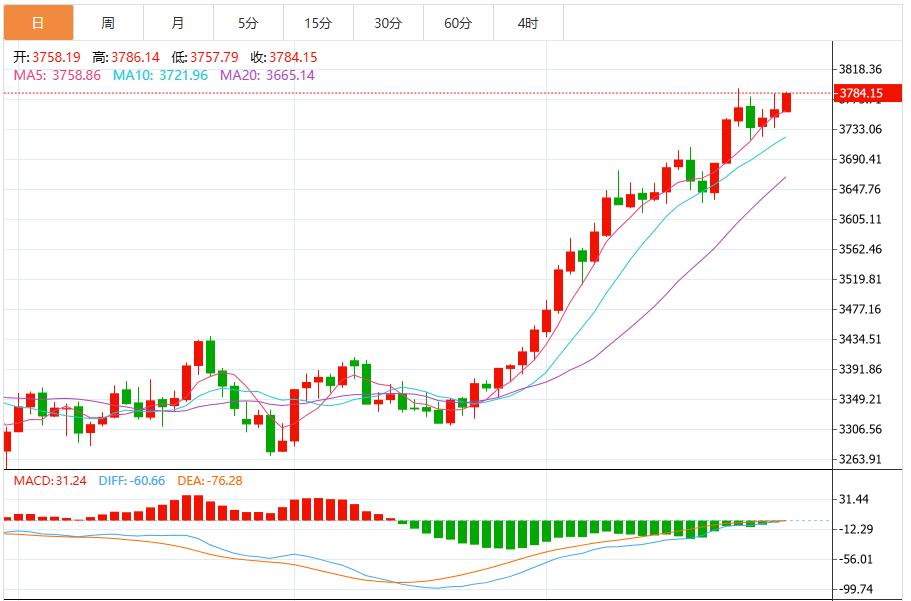Click the MA20: 3665.14 indicator label
Viewport: 911px width, 601px height.
[267, 75]
